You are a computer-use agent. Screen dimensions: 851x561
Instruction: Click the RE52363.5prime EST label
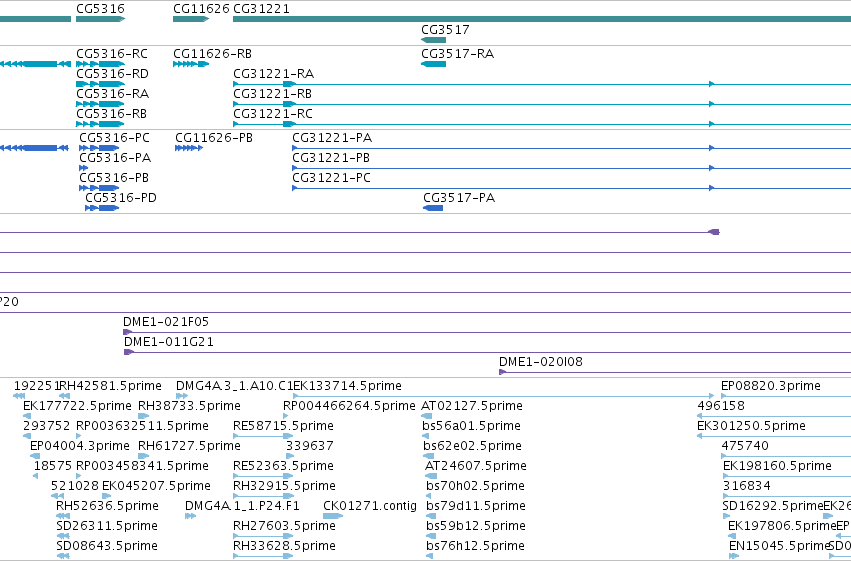(x=283, y=466)
